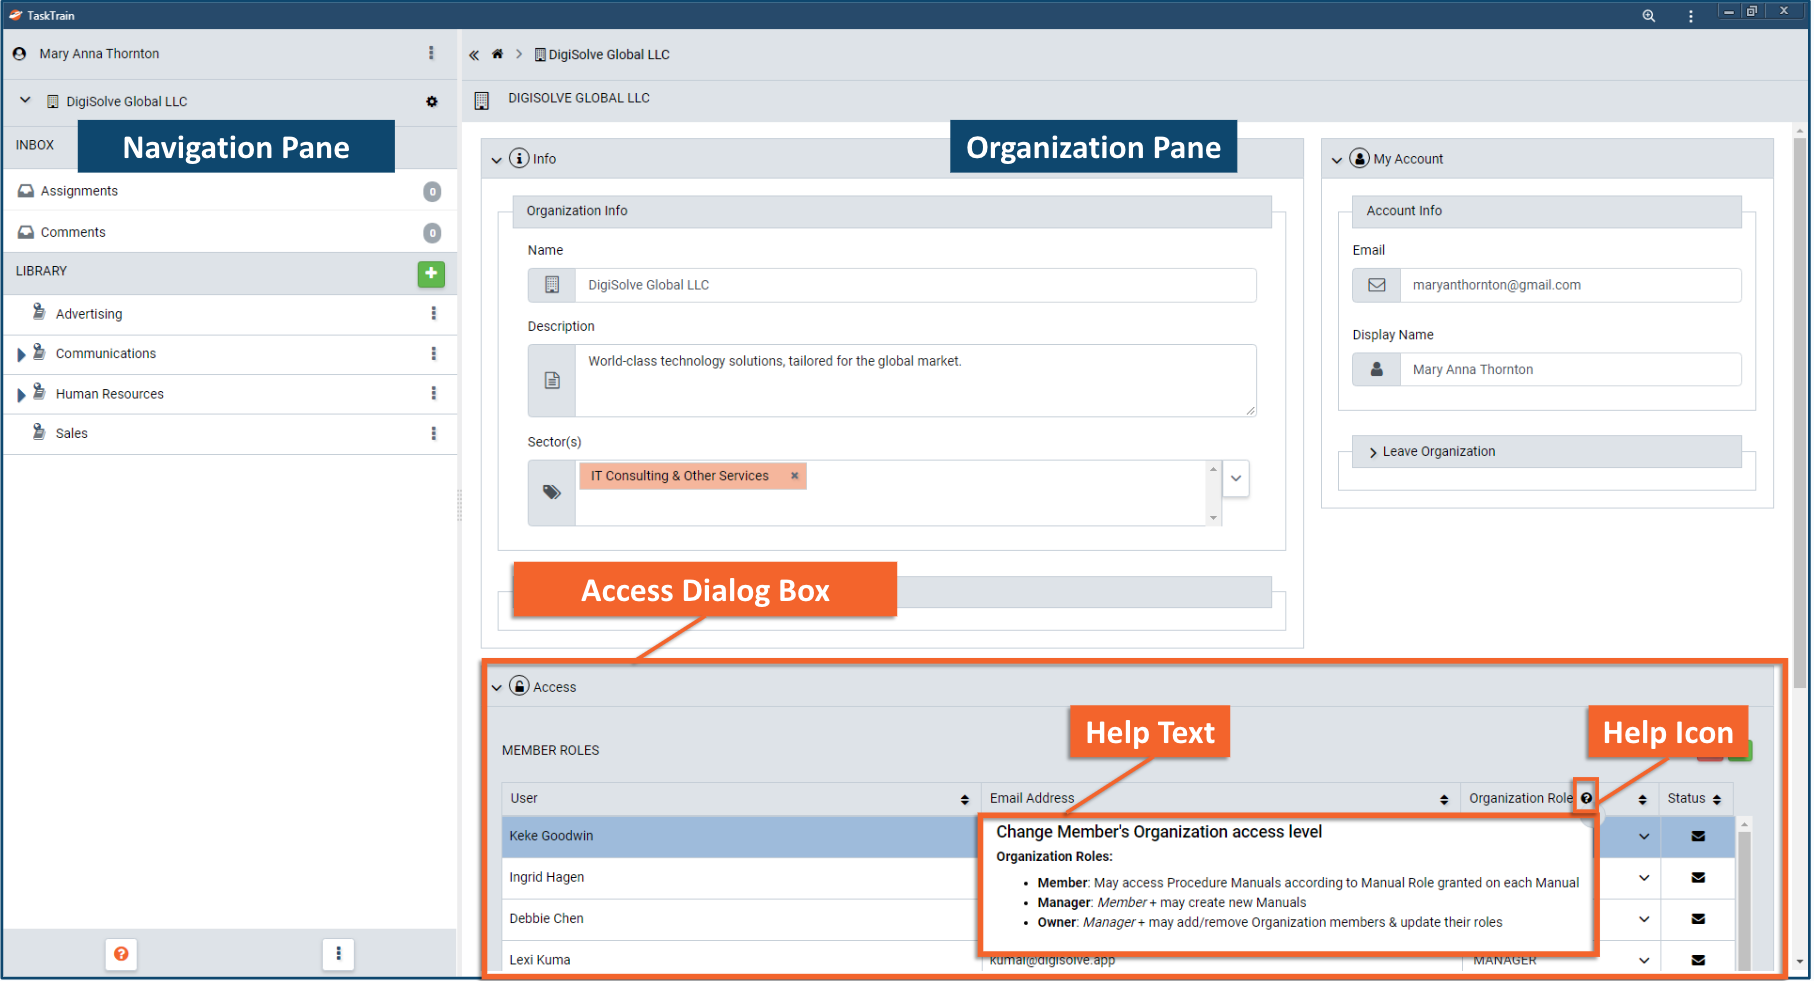Screen dimensions: 1814x981
Task: Expand the Communications tree item
Action: (x=21, y=354)
